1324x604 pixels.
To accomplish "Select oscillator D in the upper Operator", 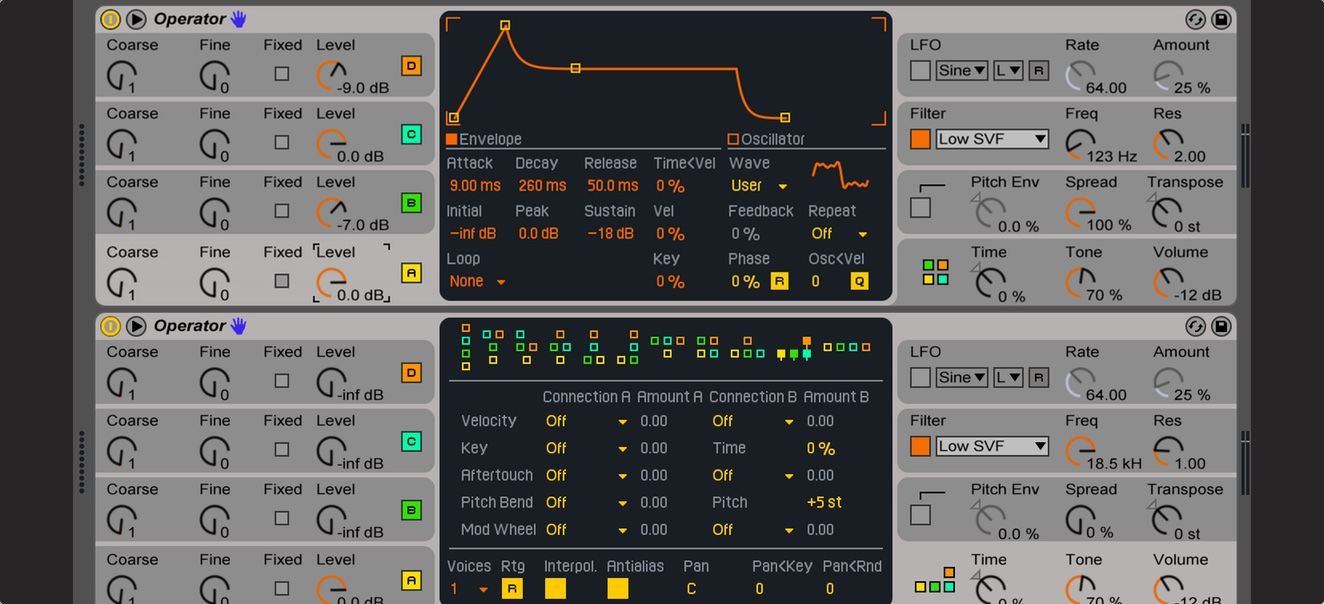I will [411, 66].
